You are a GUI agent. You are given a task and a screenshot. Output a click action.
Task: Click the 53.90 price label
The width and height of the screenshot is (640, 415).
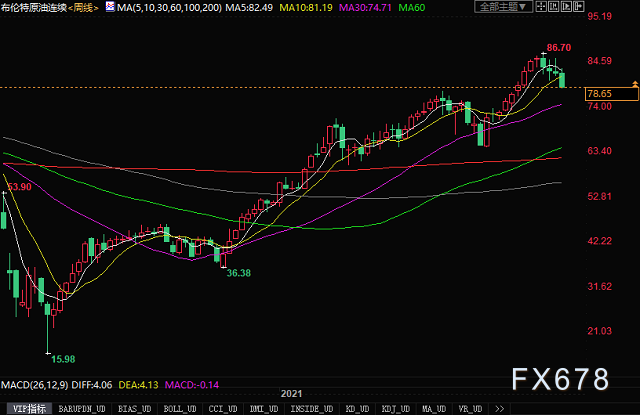(x=20, y=187)
